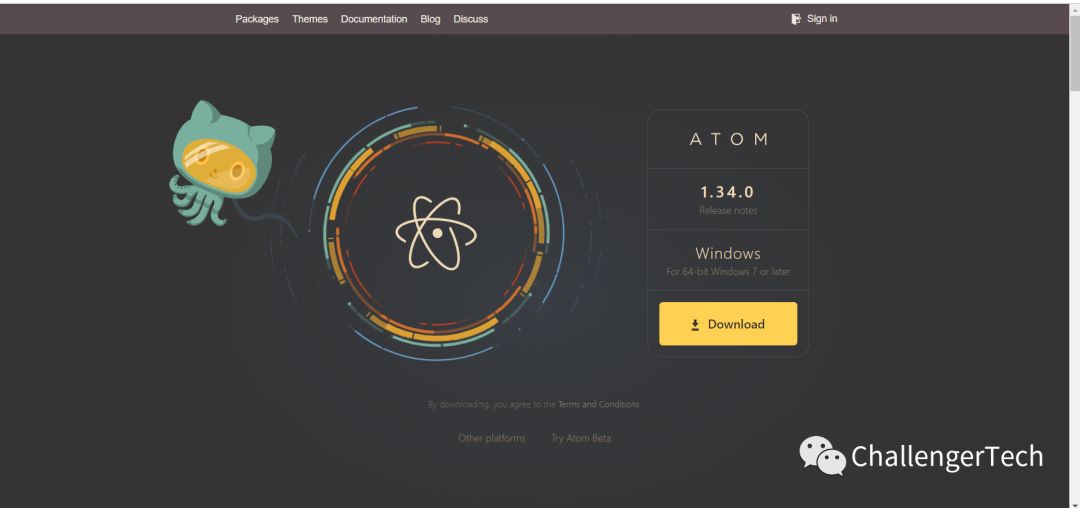The width and height of the screenshot is (1080, 508).
Task: Open the Discuss forum link
Action: 470,19
